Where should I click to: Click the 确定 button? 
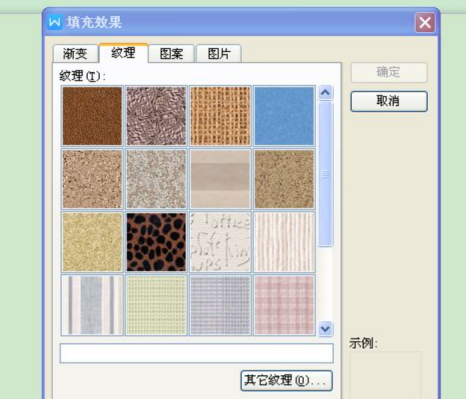[x=389, y=72]
